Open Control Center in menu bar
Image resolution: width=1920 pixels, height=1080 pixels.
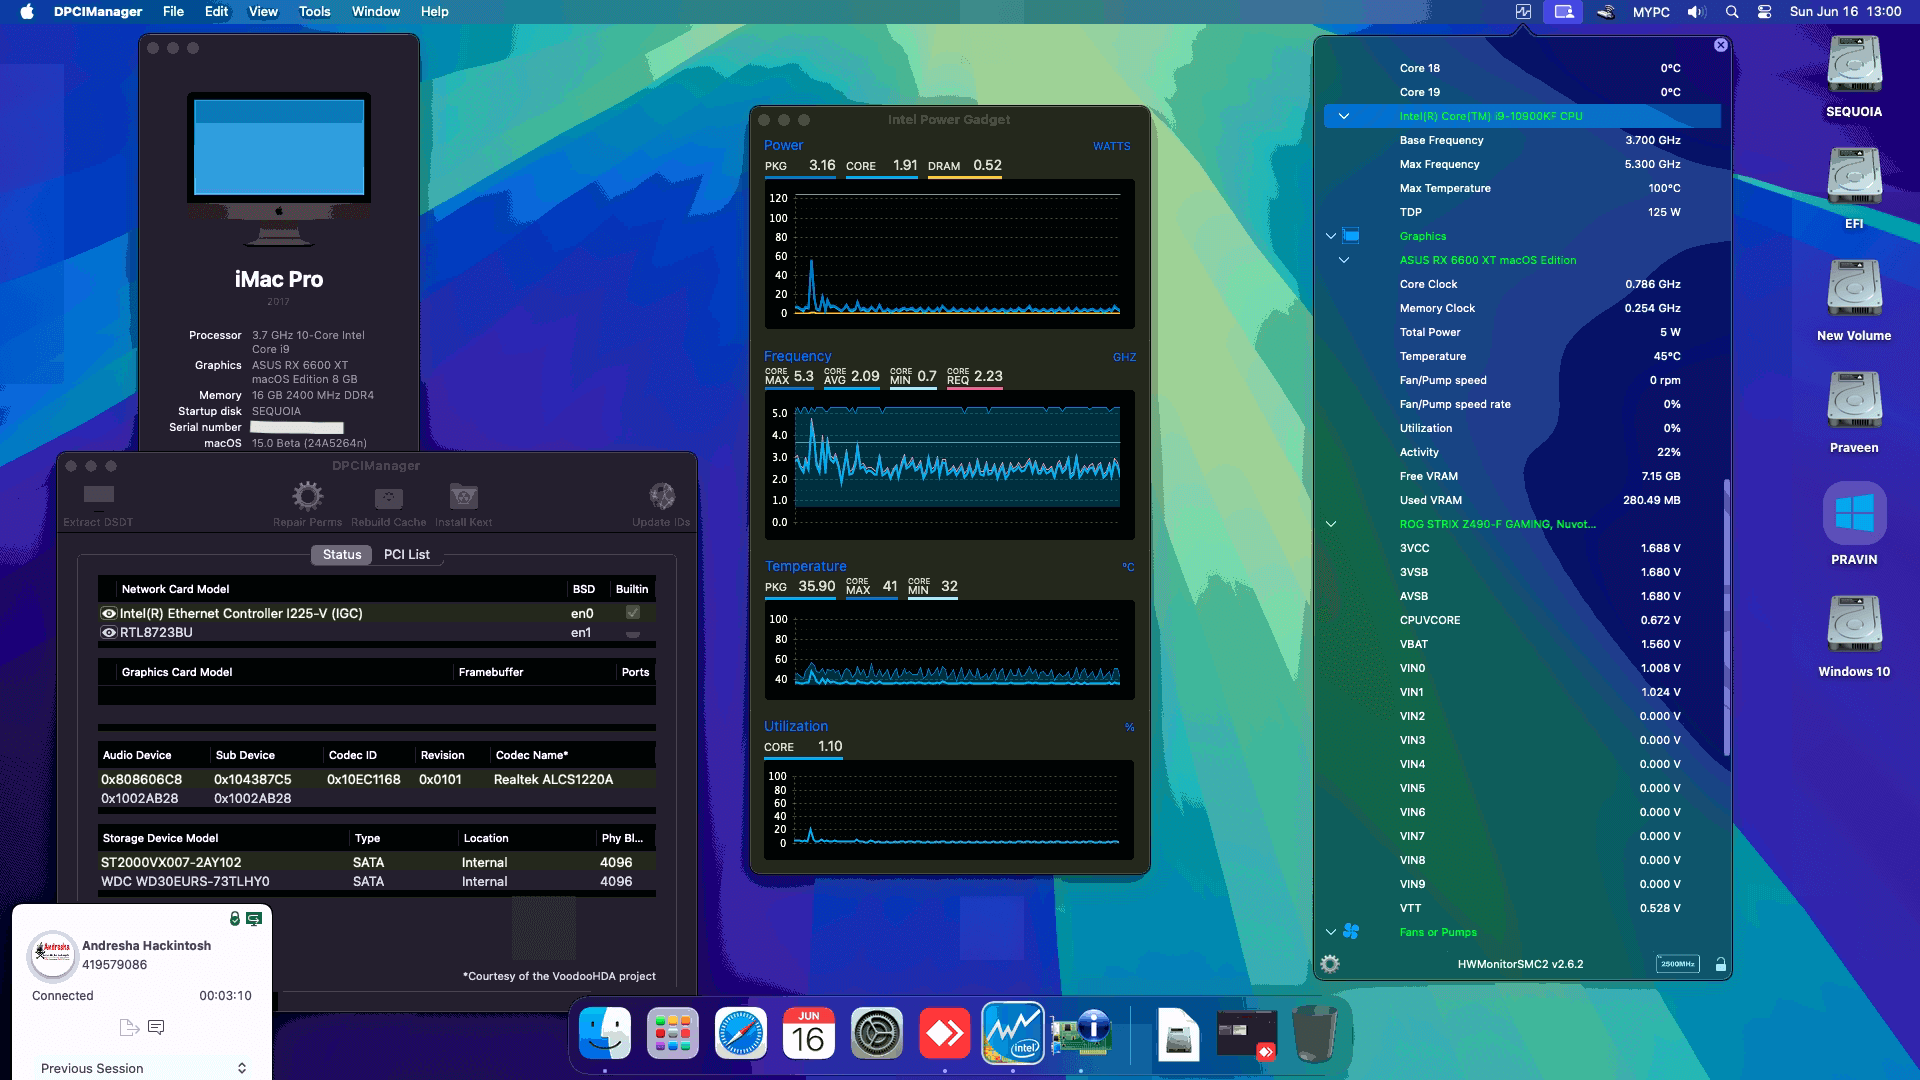tap(1765, 12)
